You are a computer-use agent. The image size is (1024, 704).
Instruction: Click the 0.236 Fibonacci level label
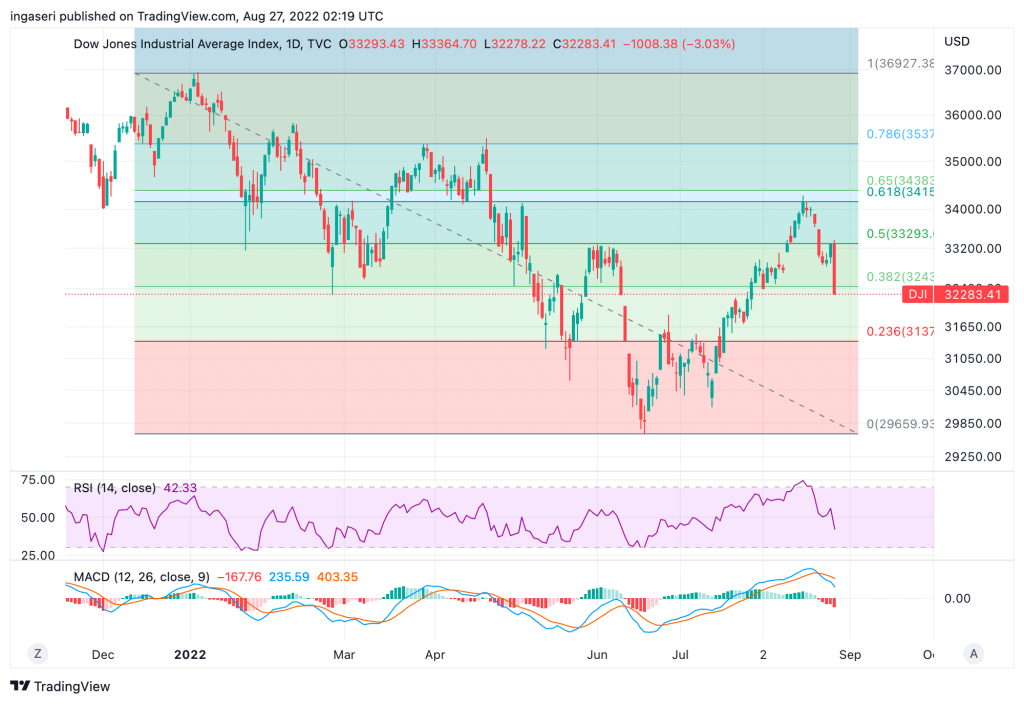(x=901, y=331)
